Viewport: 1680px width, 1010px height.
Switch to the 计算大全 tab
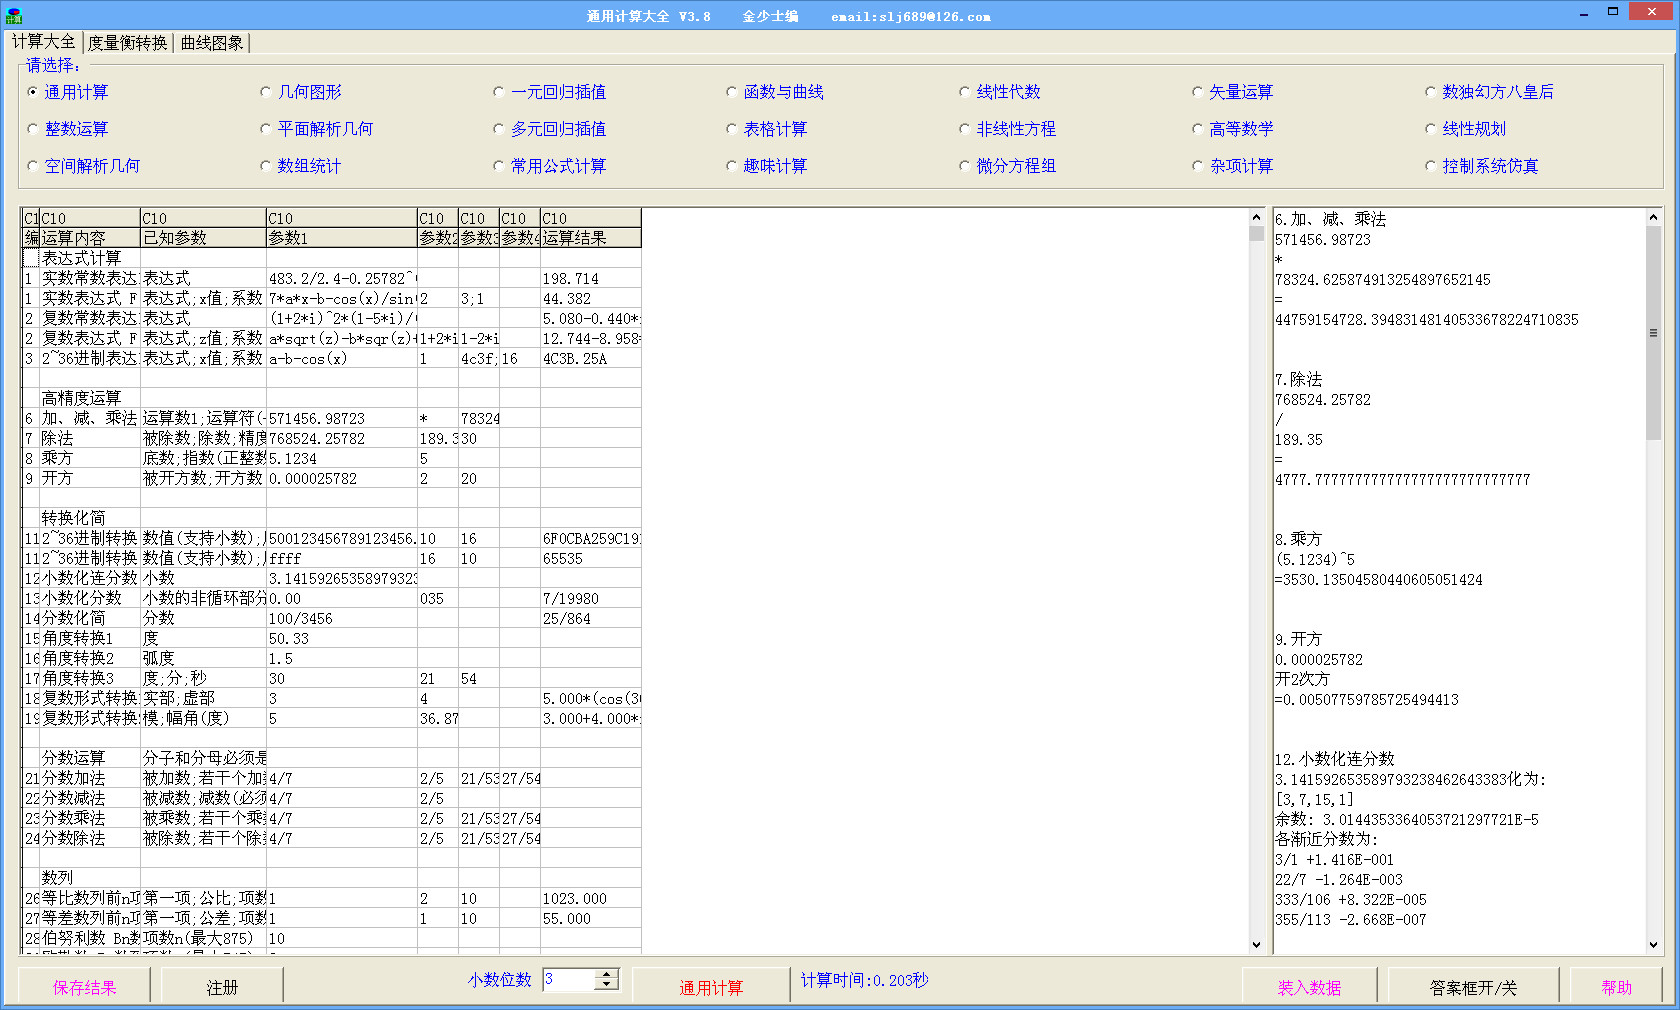pyautogui.click(x=43, y=42)
